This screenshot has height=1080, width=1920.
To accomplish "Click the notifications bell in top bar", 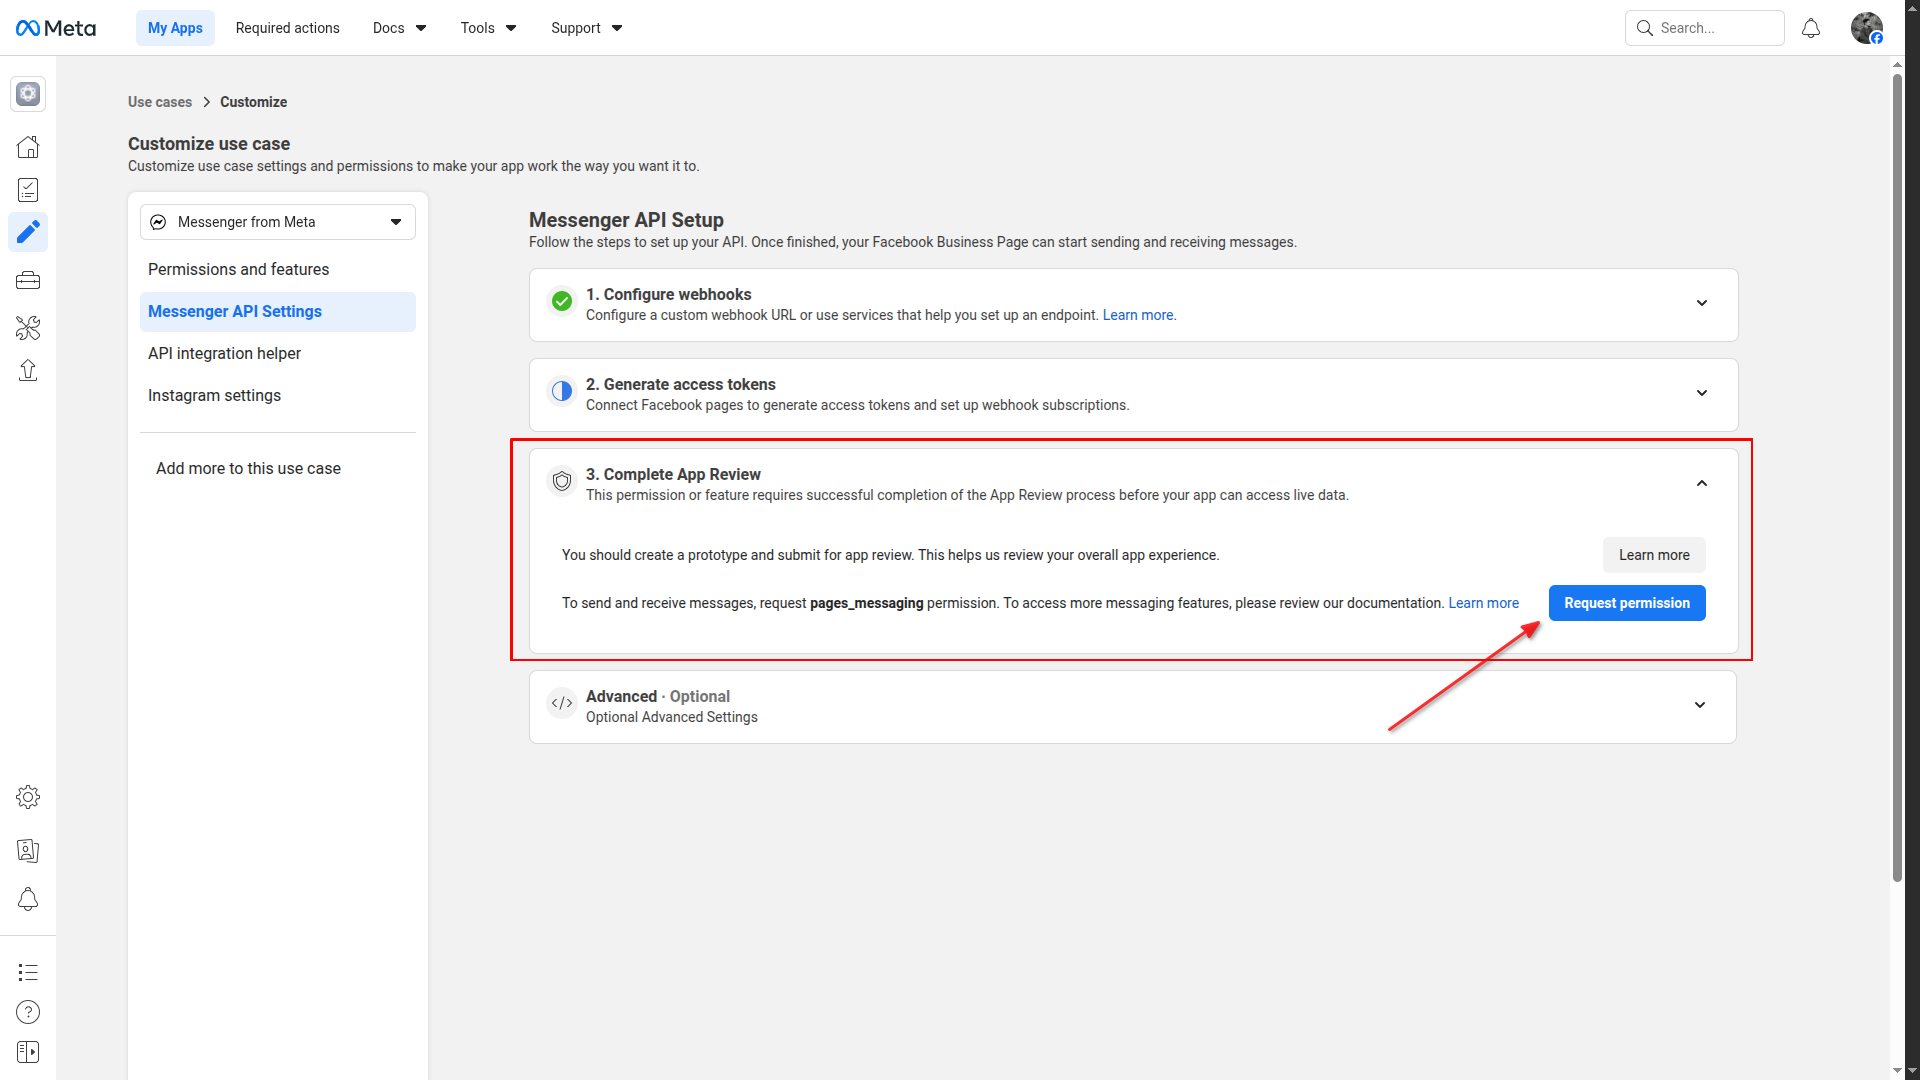I will point(1811,28).
